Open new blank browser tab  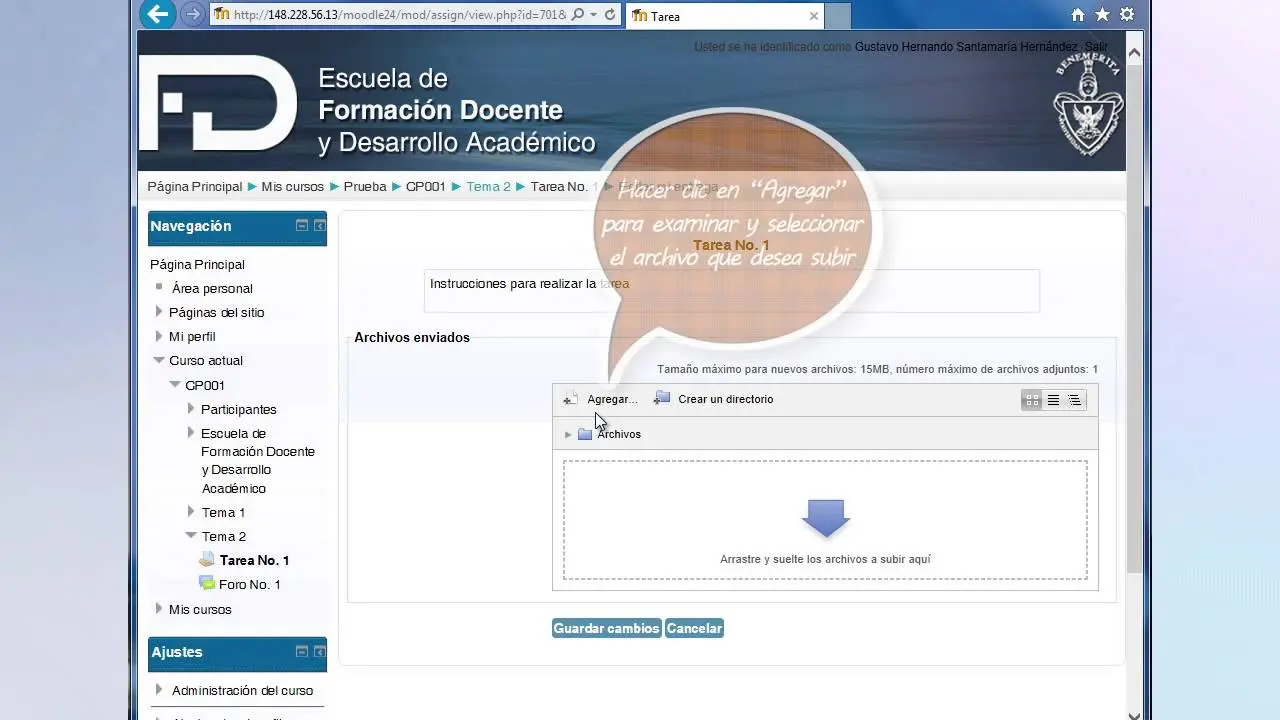(x=838, y=16)
